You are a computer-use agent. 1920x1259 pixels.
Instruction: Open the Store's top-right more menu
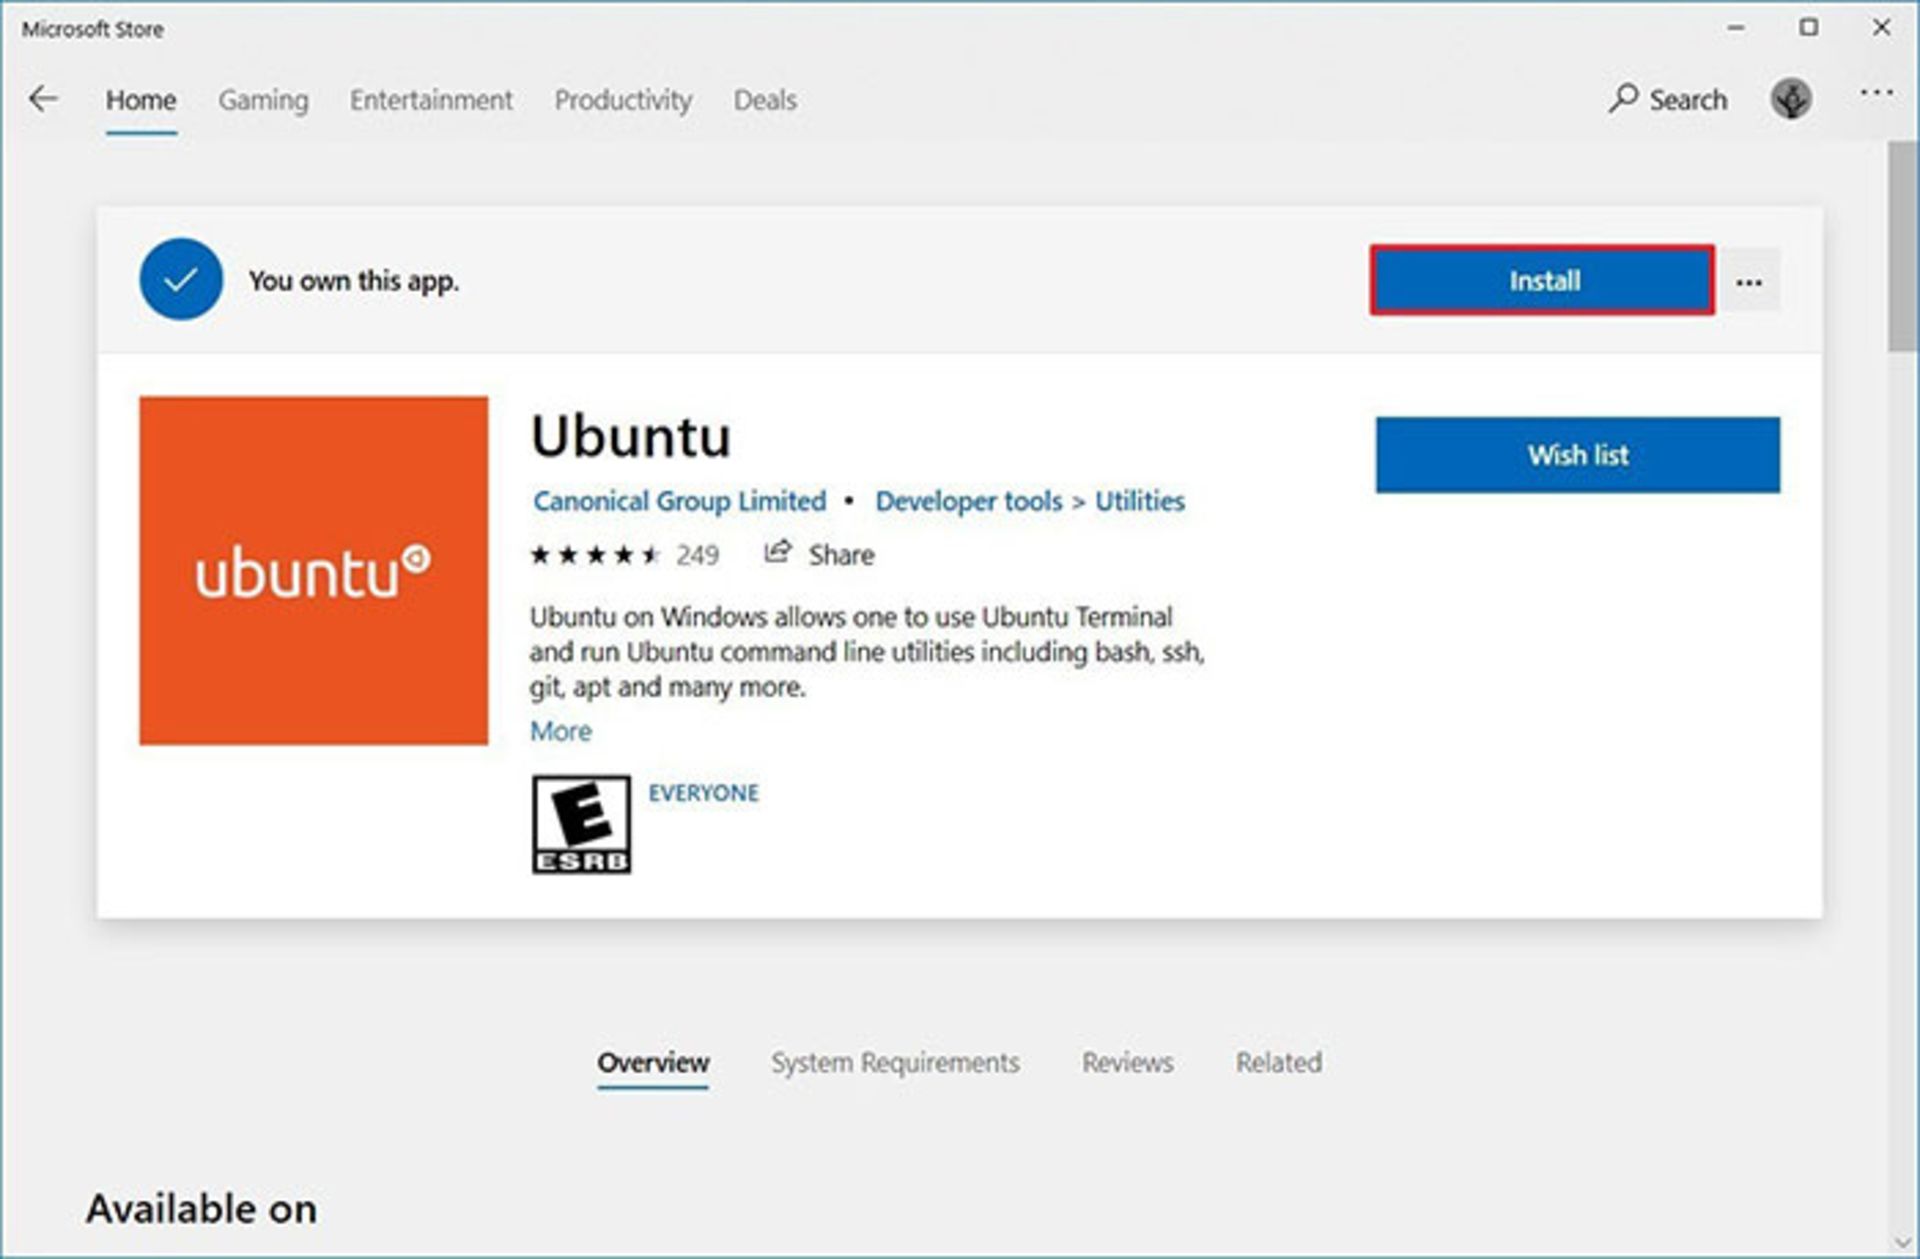tap(1876, 93)
